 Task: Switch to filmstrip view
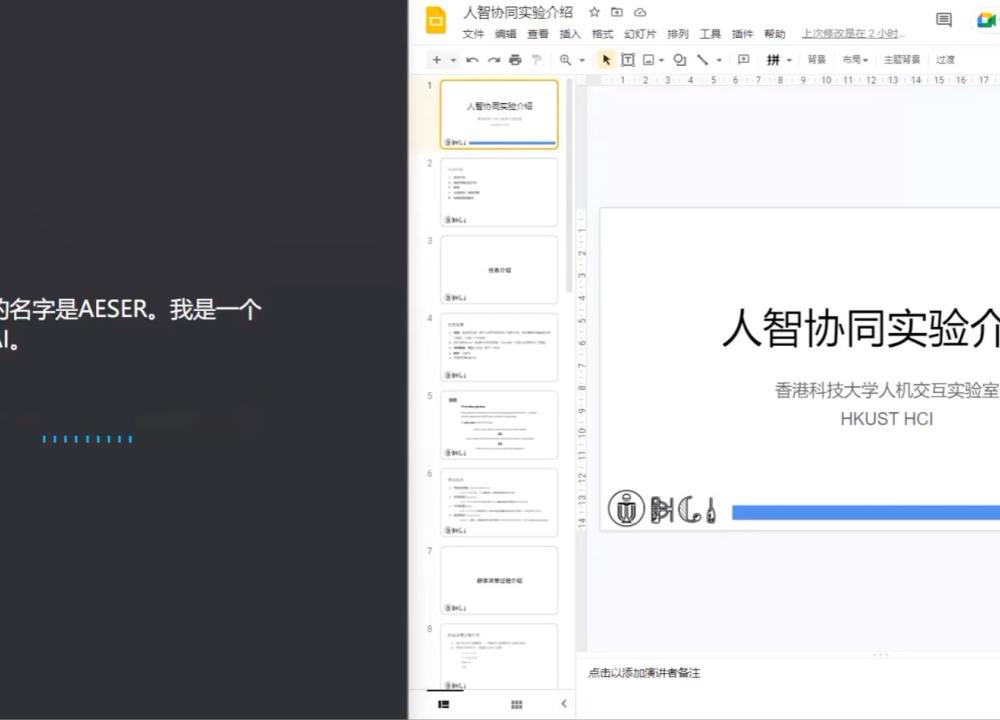pyautogui.click(x=444, y=704)
